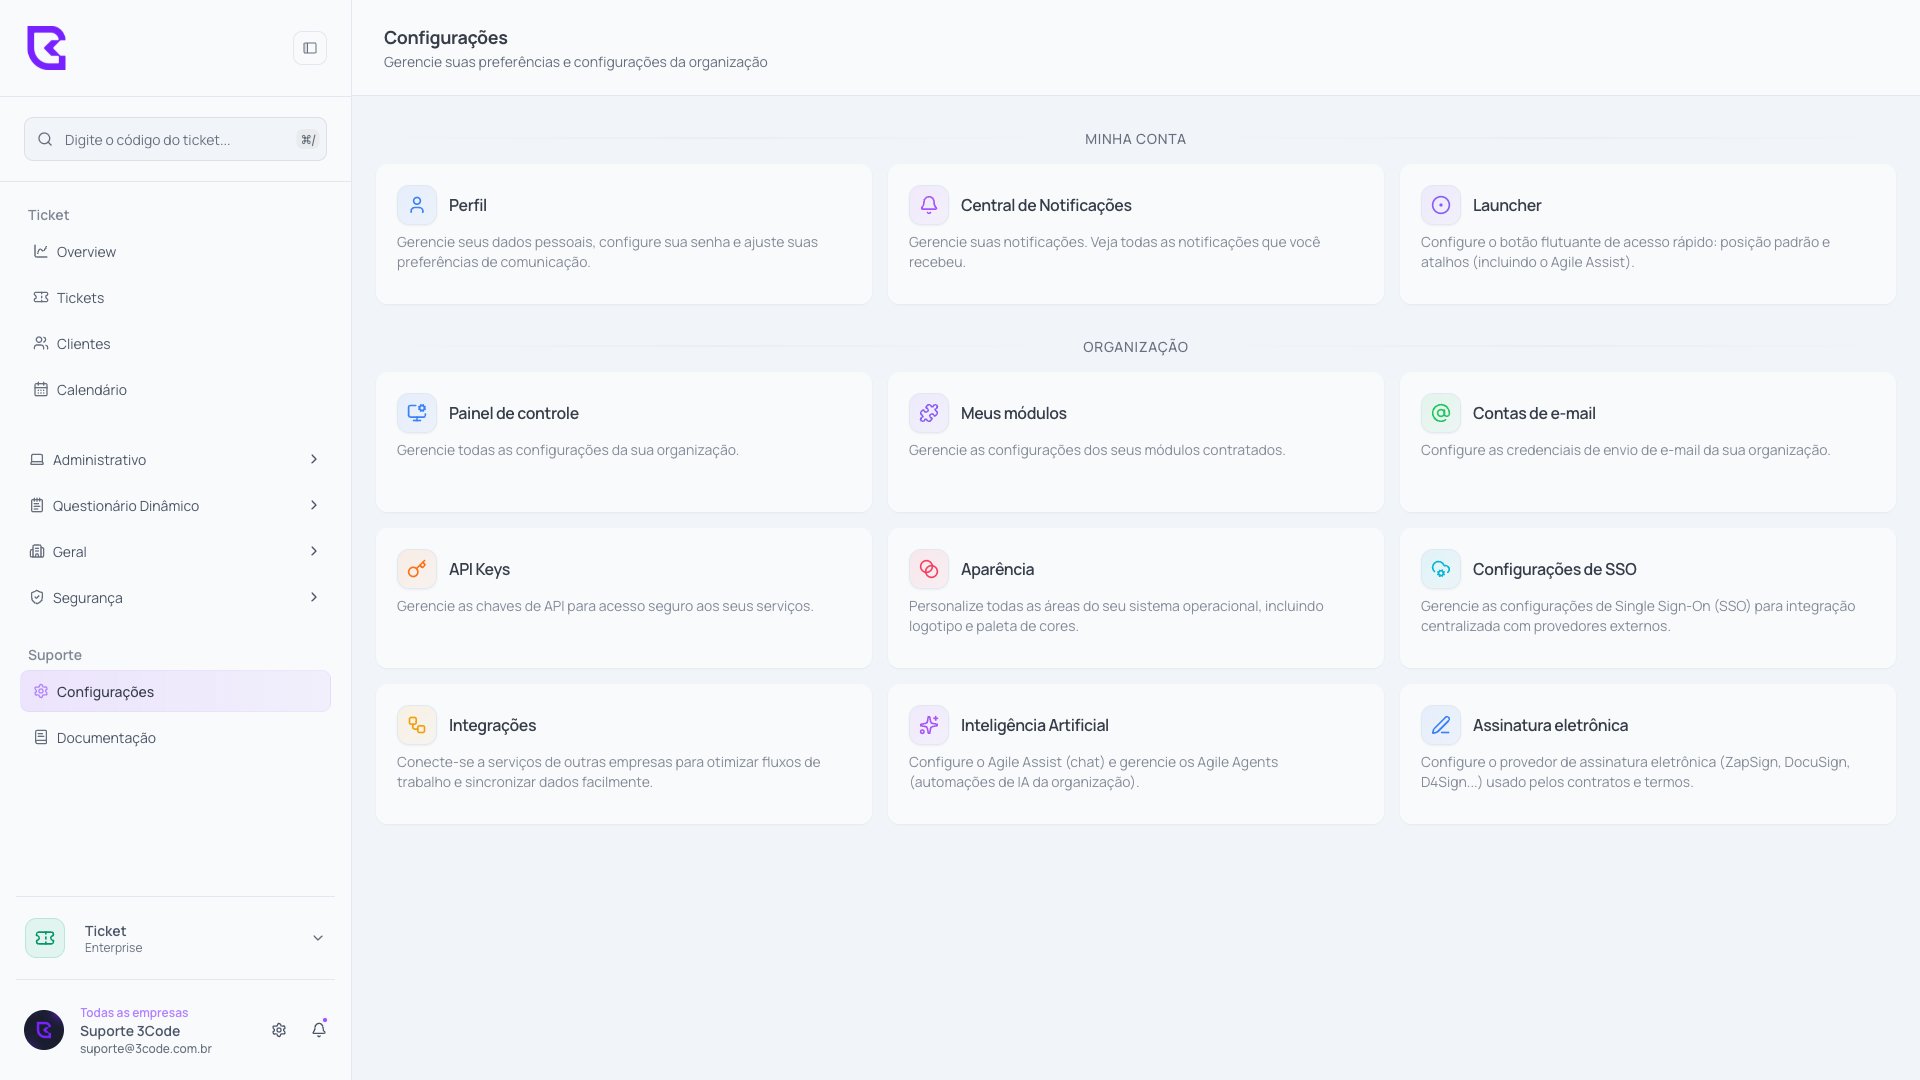Expand the Administrativo menu chevron
The width and height of the screenshot is (1920, 1080).
pyautogui.click(x=314, y=459)
